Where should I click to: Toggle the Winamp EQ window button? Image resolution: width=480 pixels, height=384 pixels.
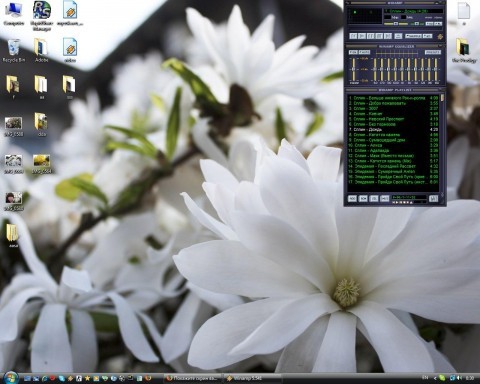[x=429, y=24]
